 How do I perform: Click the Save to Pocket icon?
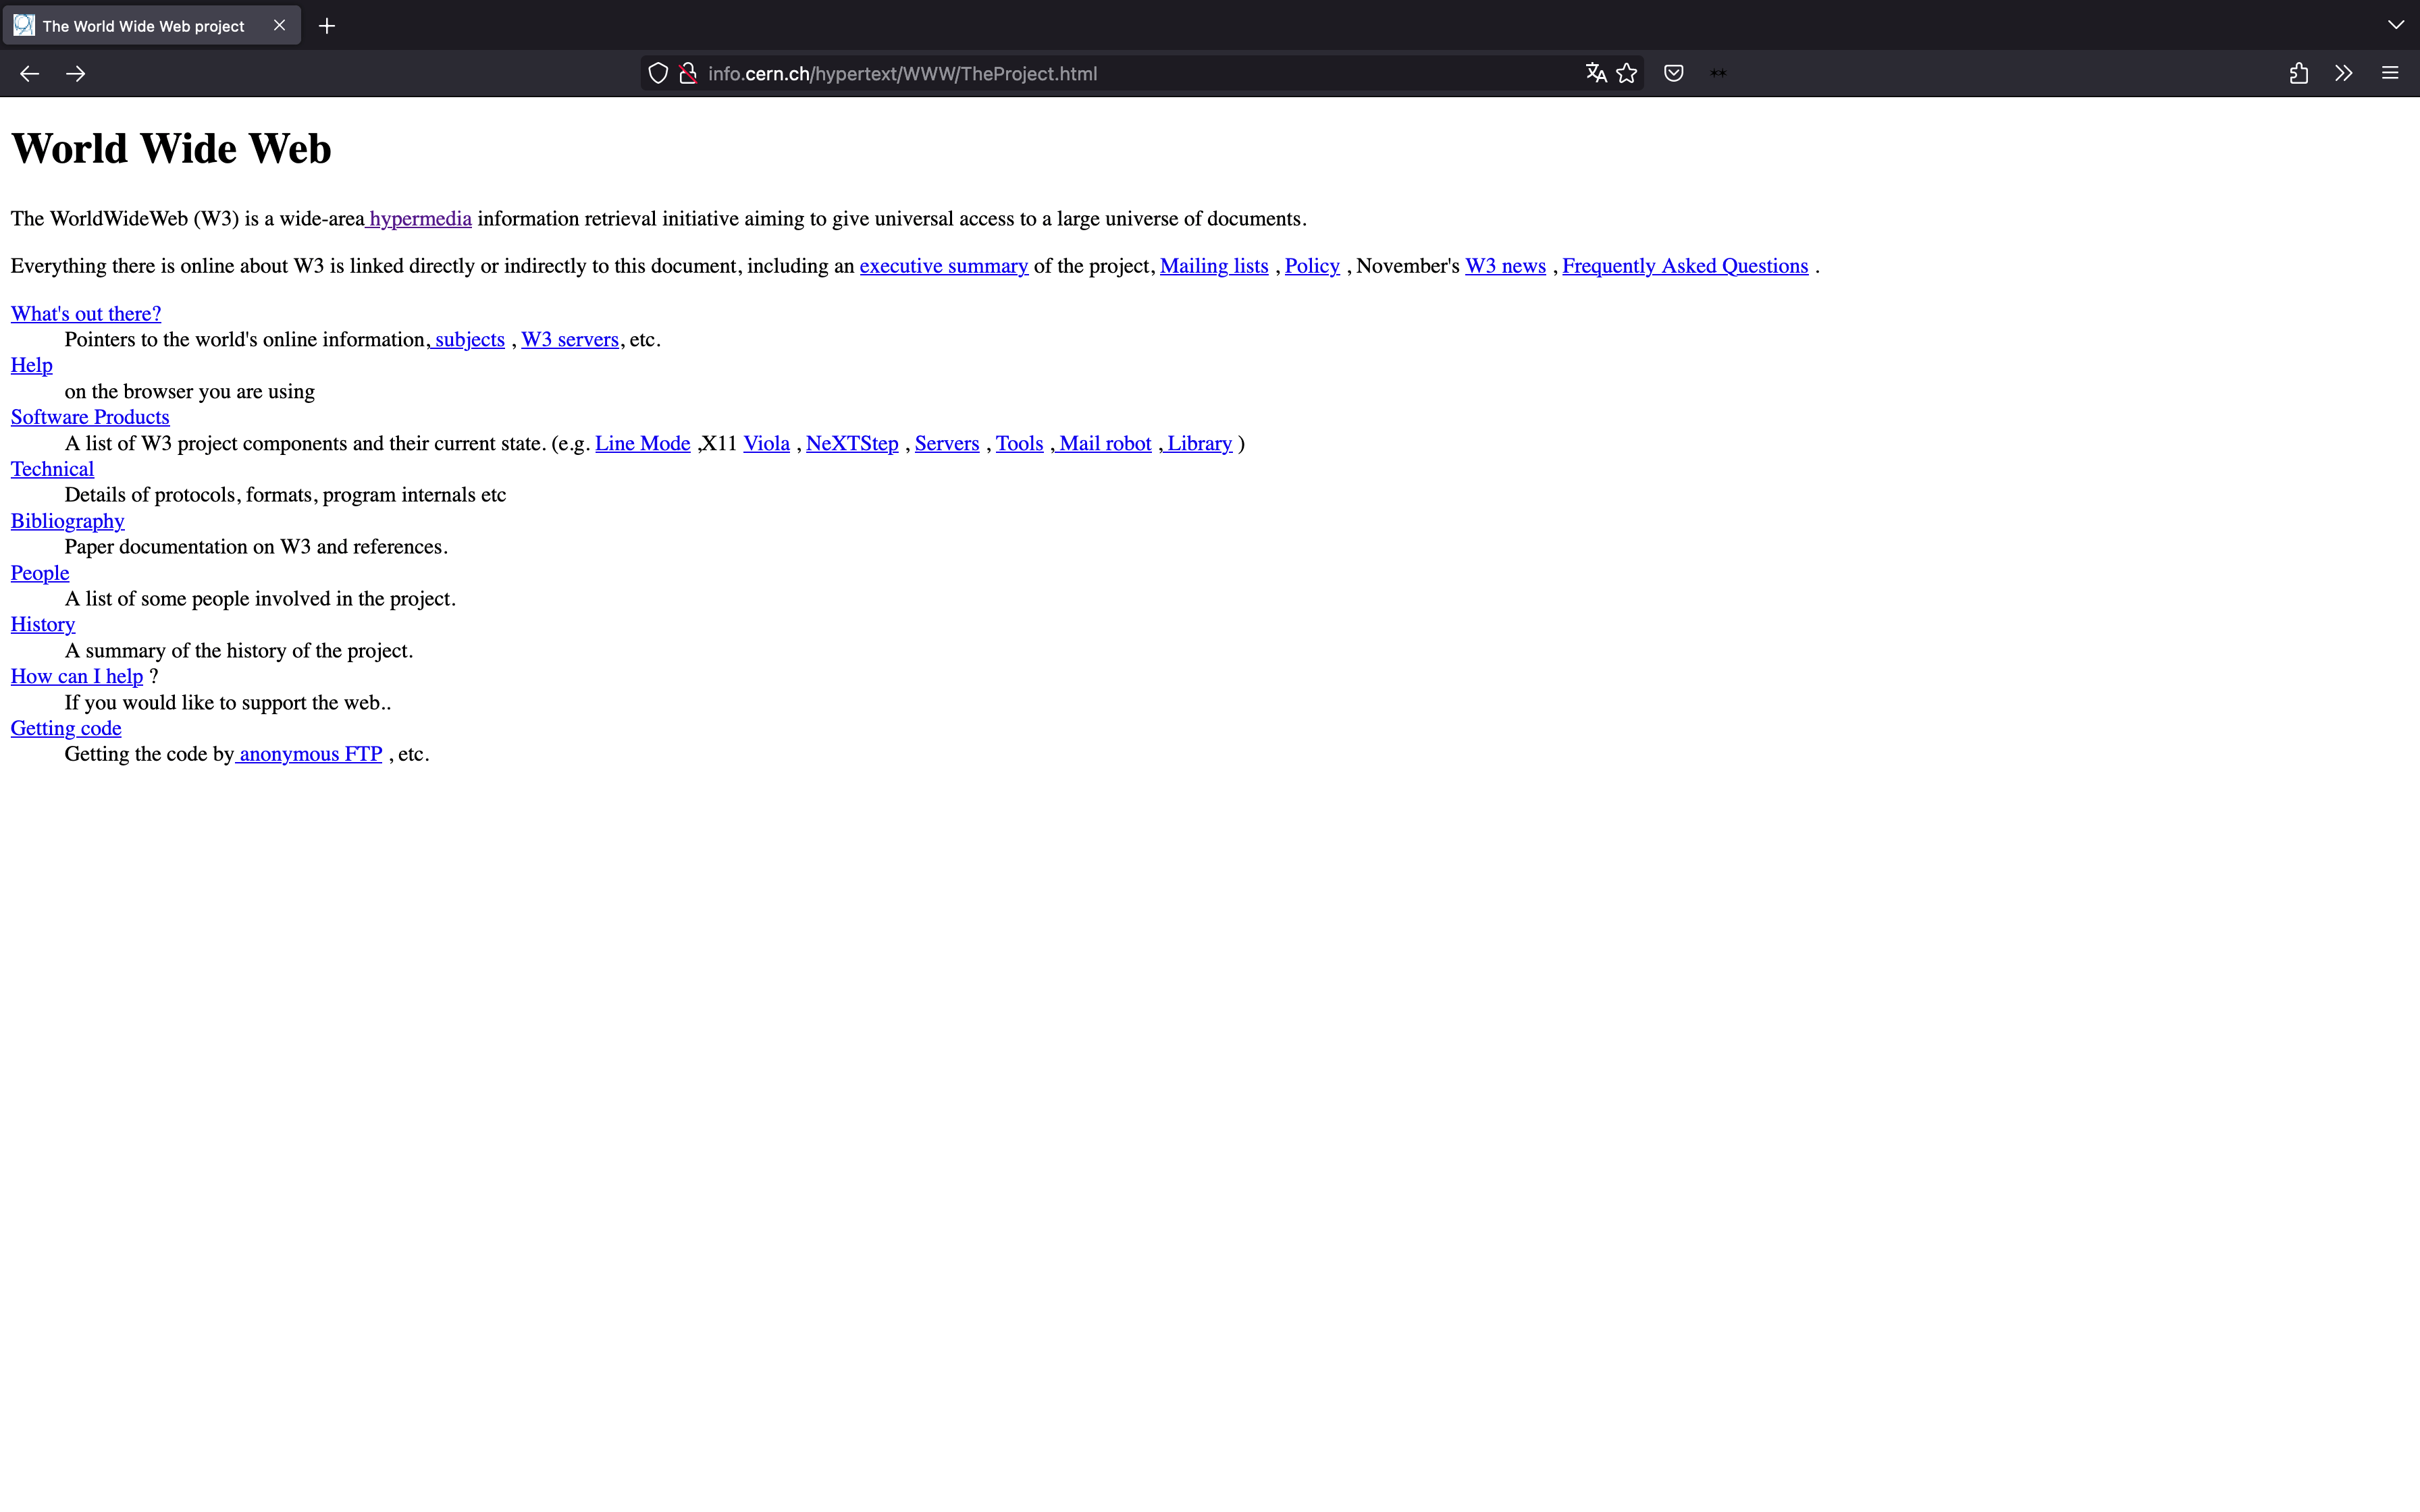1674,73
